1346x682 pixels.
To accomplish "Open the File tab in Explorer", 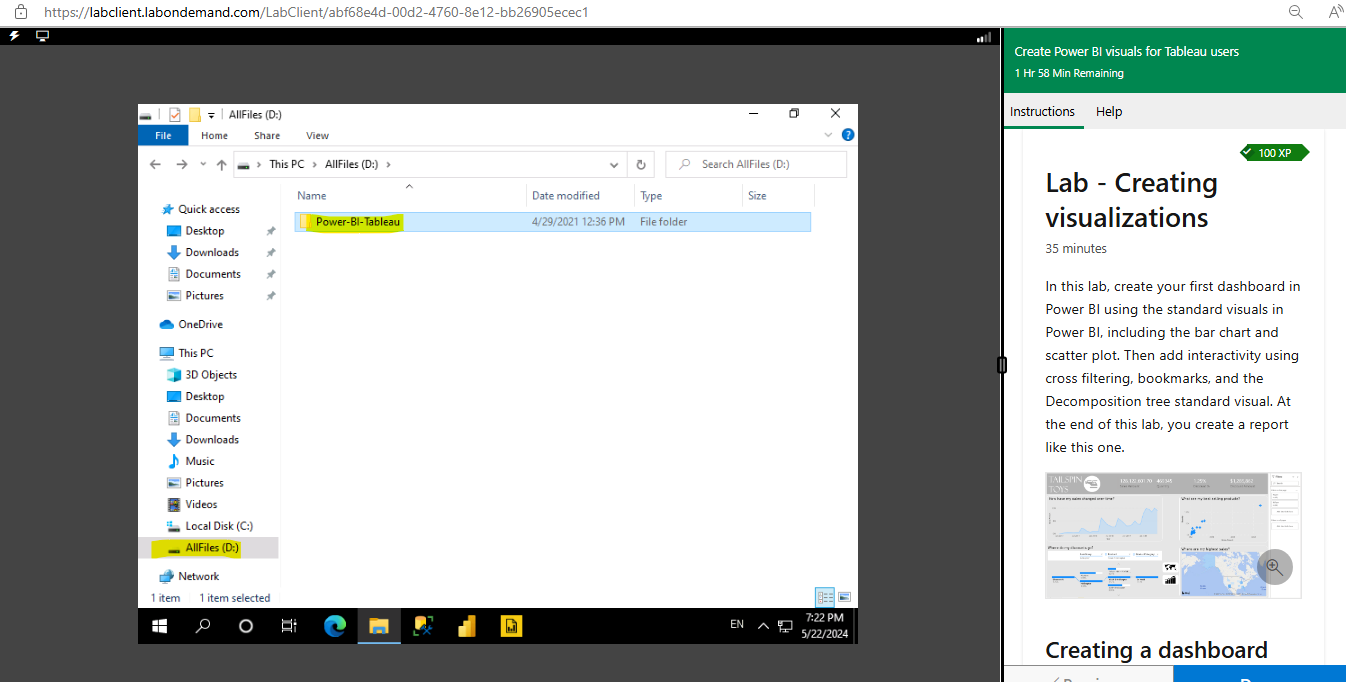I will 163,135.
